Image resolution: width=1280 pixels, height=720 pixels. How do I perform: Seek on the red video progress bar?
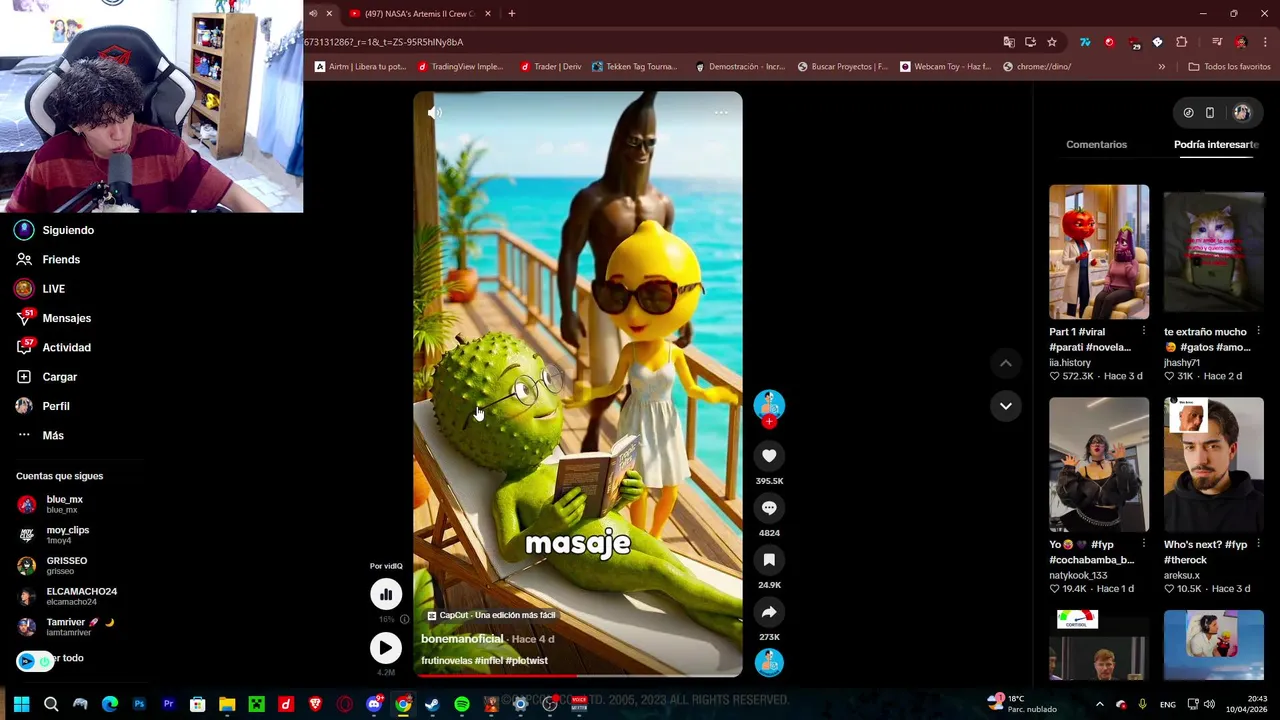coord(578,676)
